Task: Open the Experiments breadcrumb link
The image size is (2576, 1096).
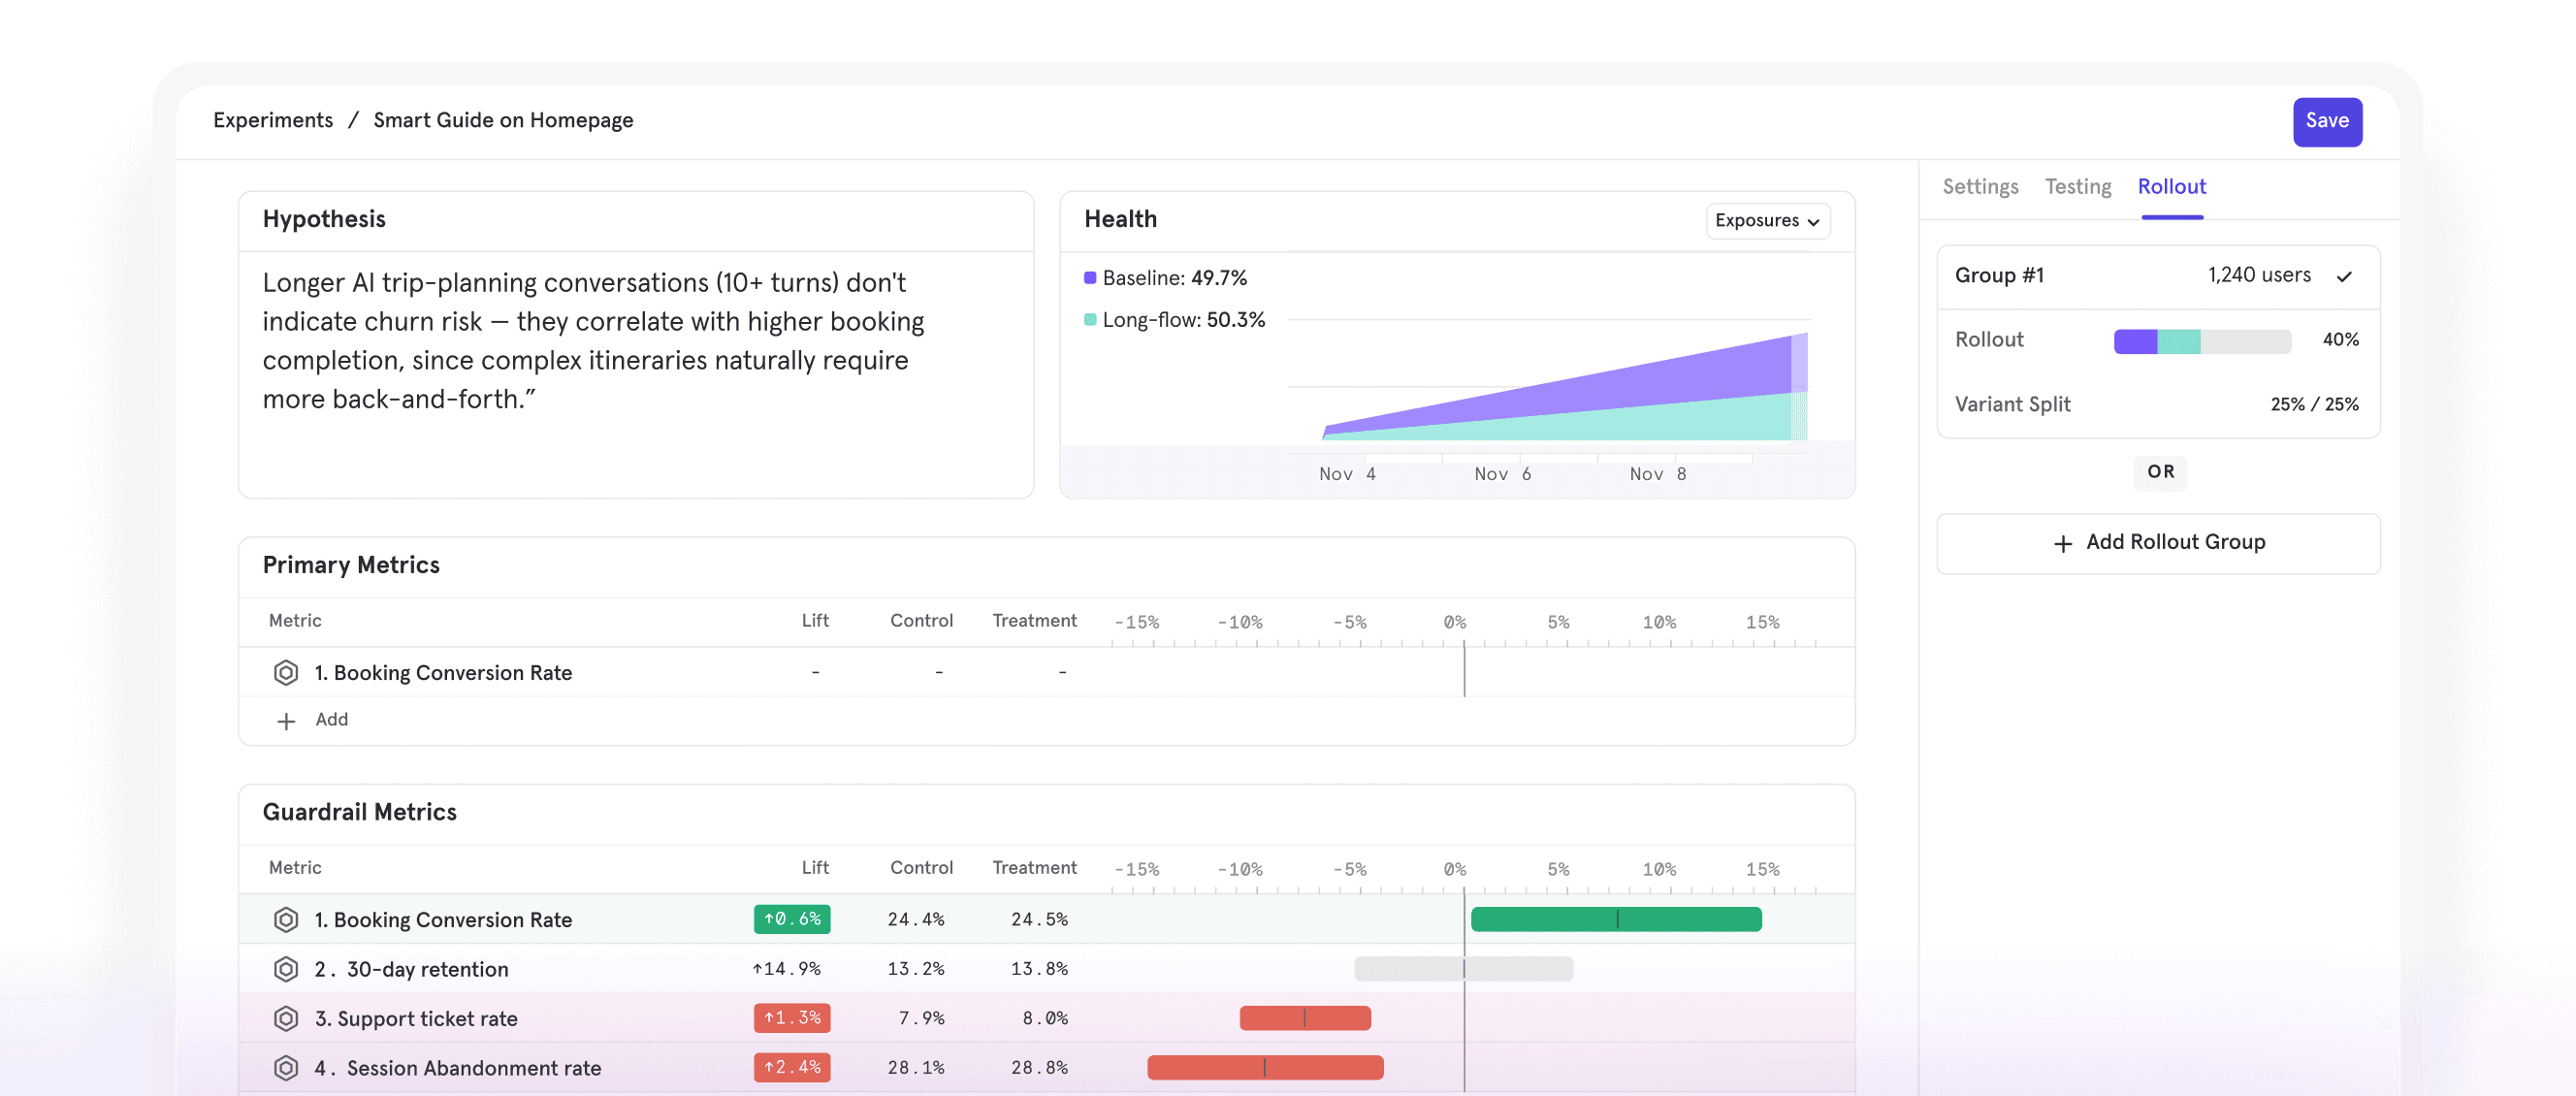Action: pos(273,120)
